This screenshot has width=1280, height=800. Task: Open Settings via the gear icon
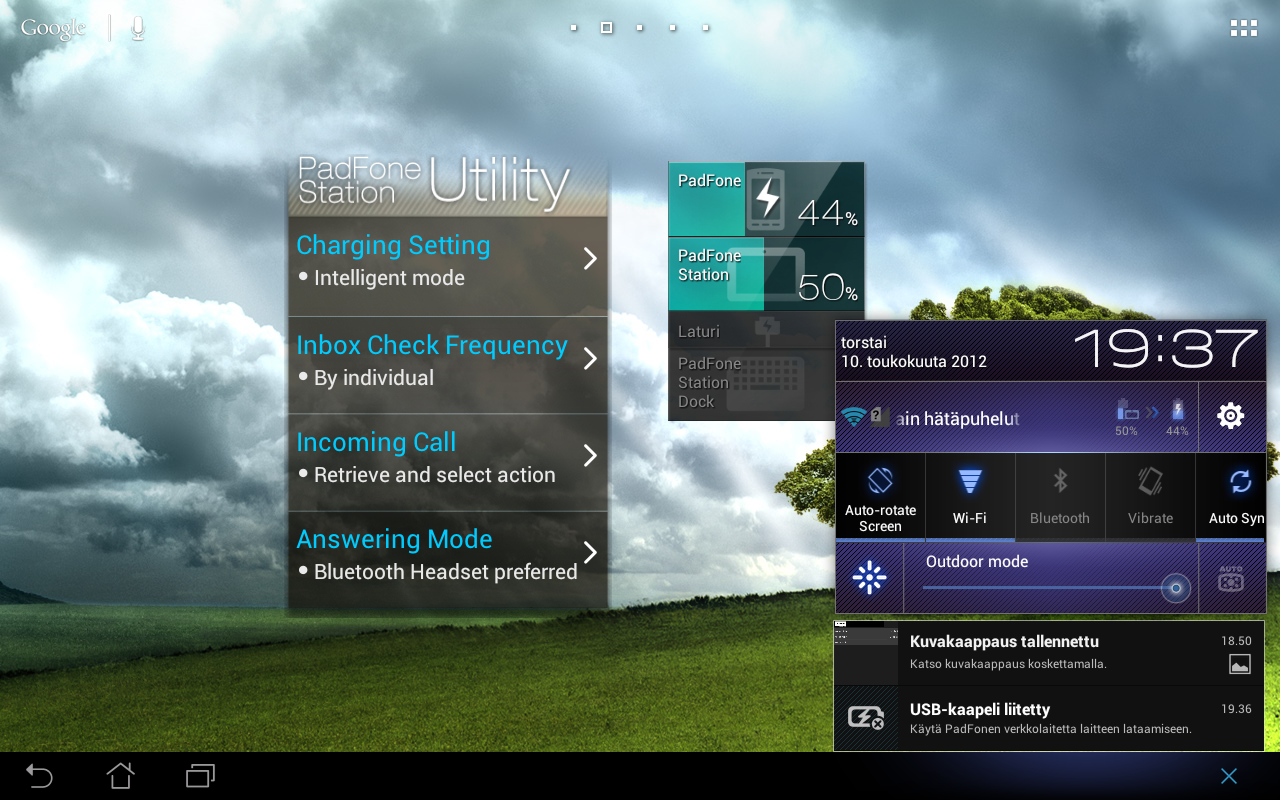1231,416
